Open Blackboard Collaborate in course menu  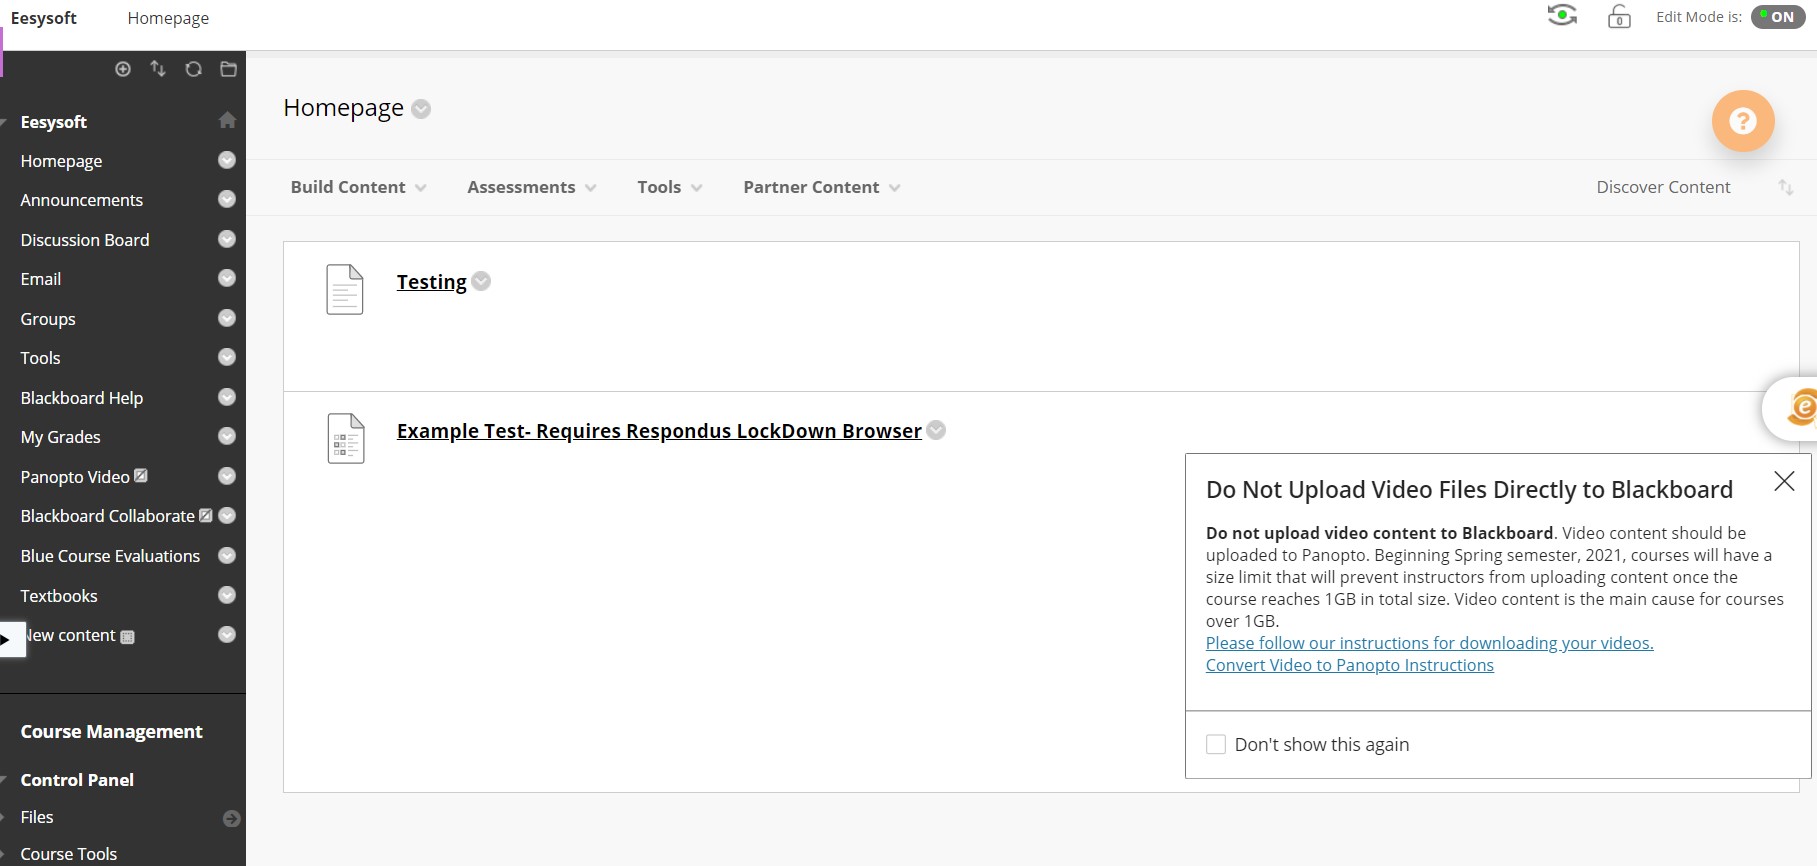[x=108, y=516]
